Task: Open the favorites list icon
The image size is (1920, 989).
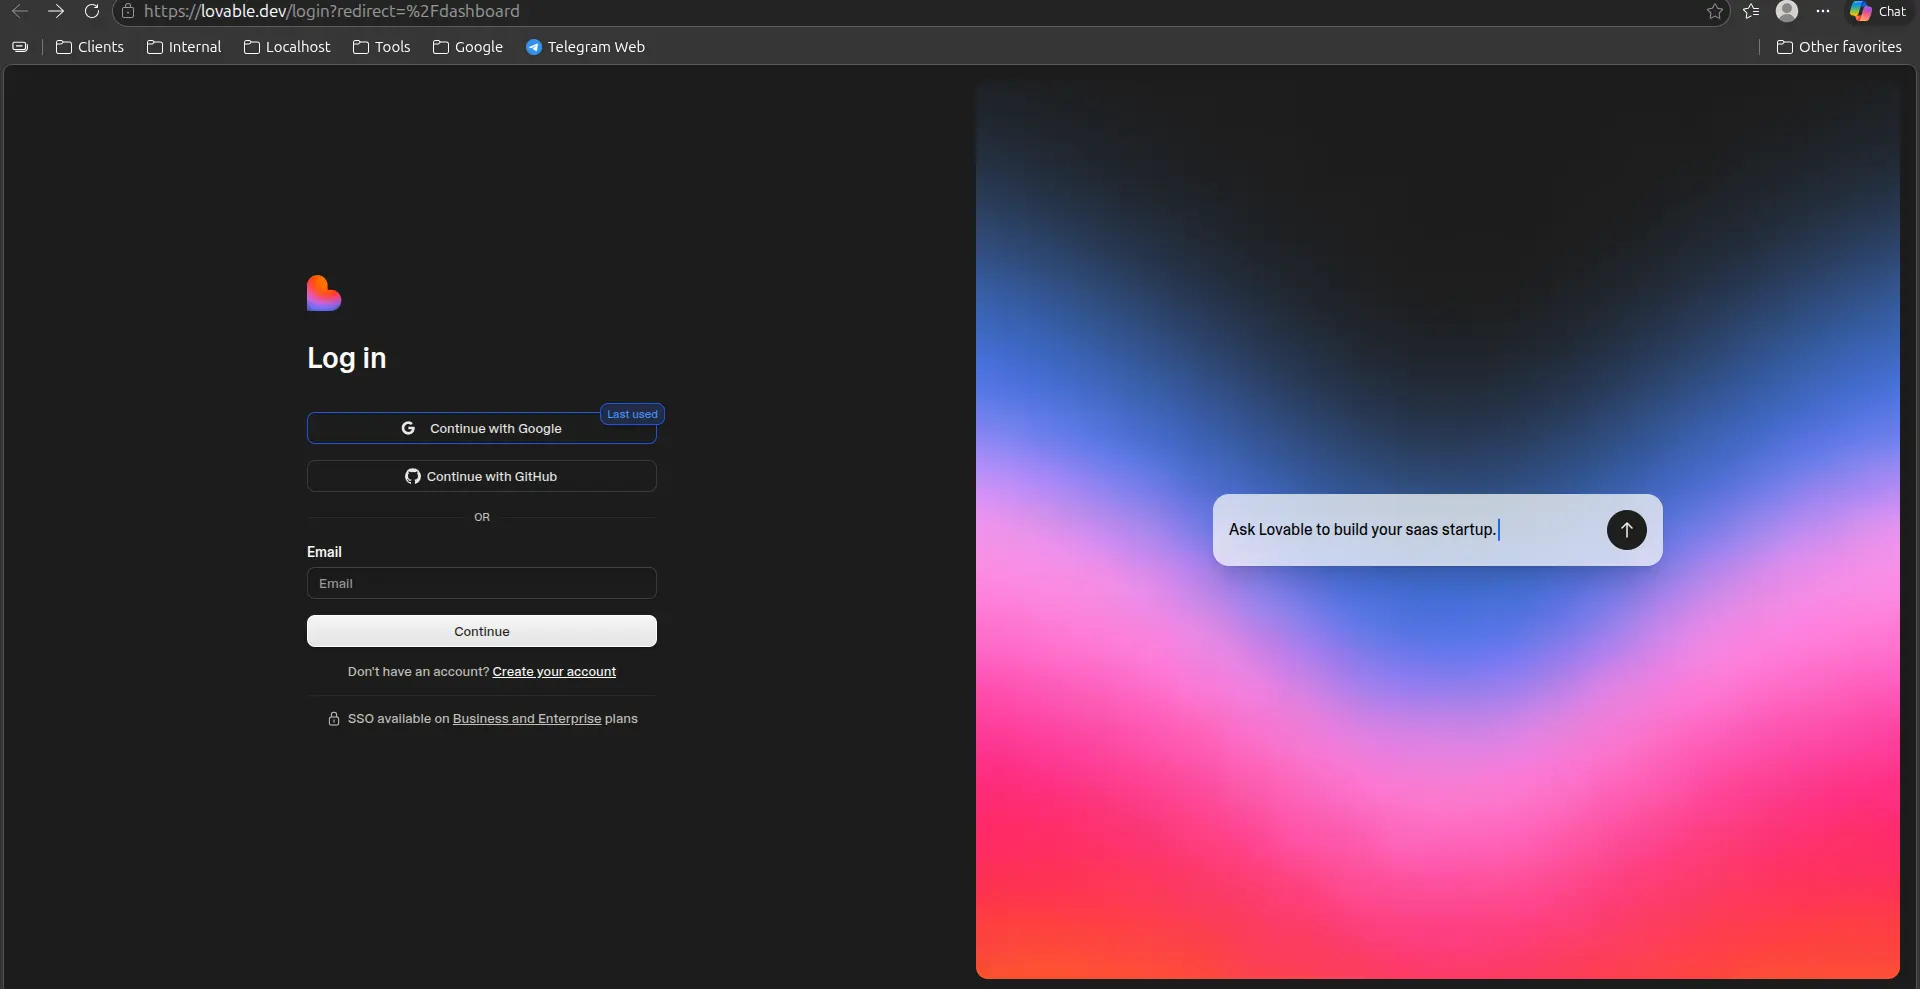Action: 1751,11
